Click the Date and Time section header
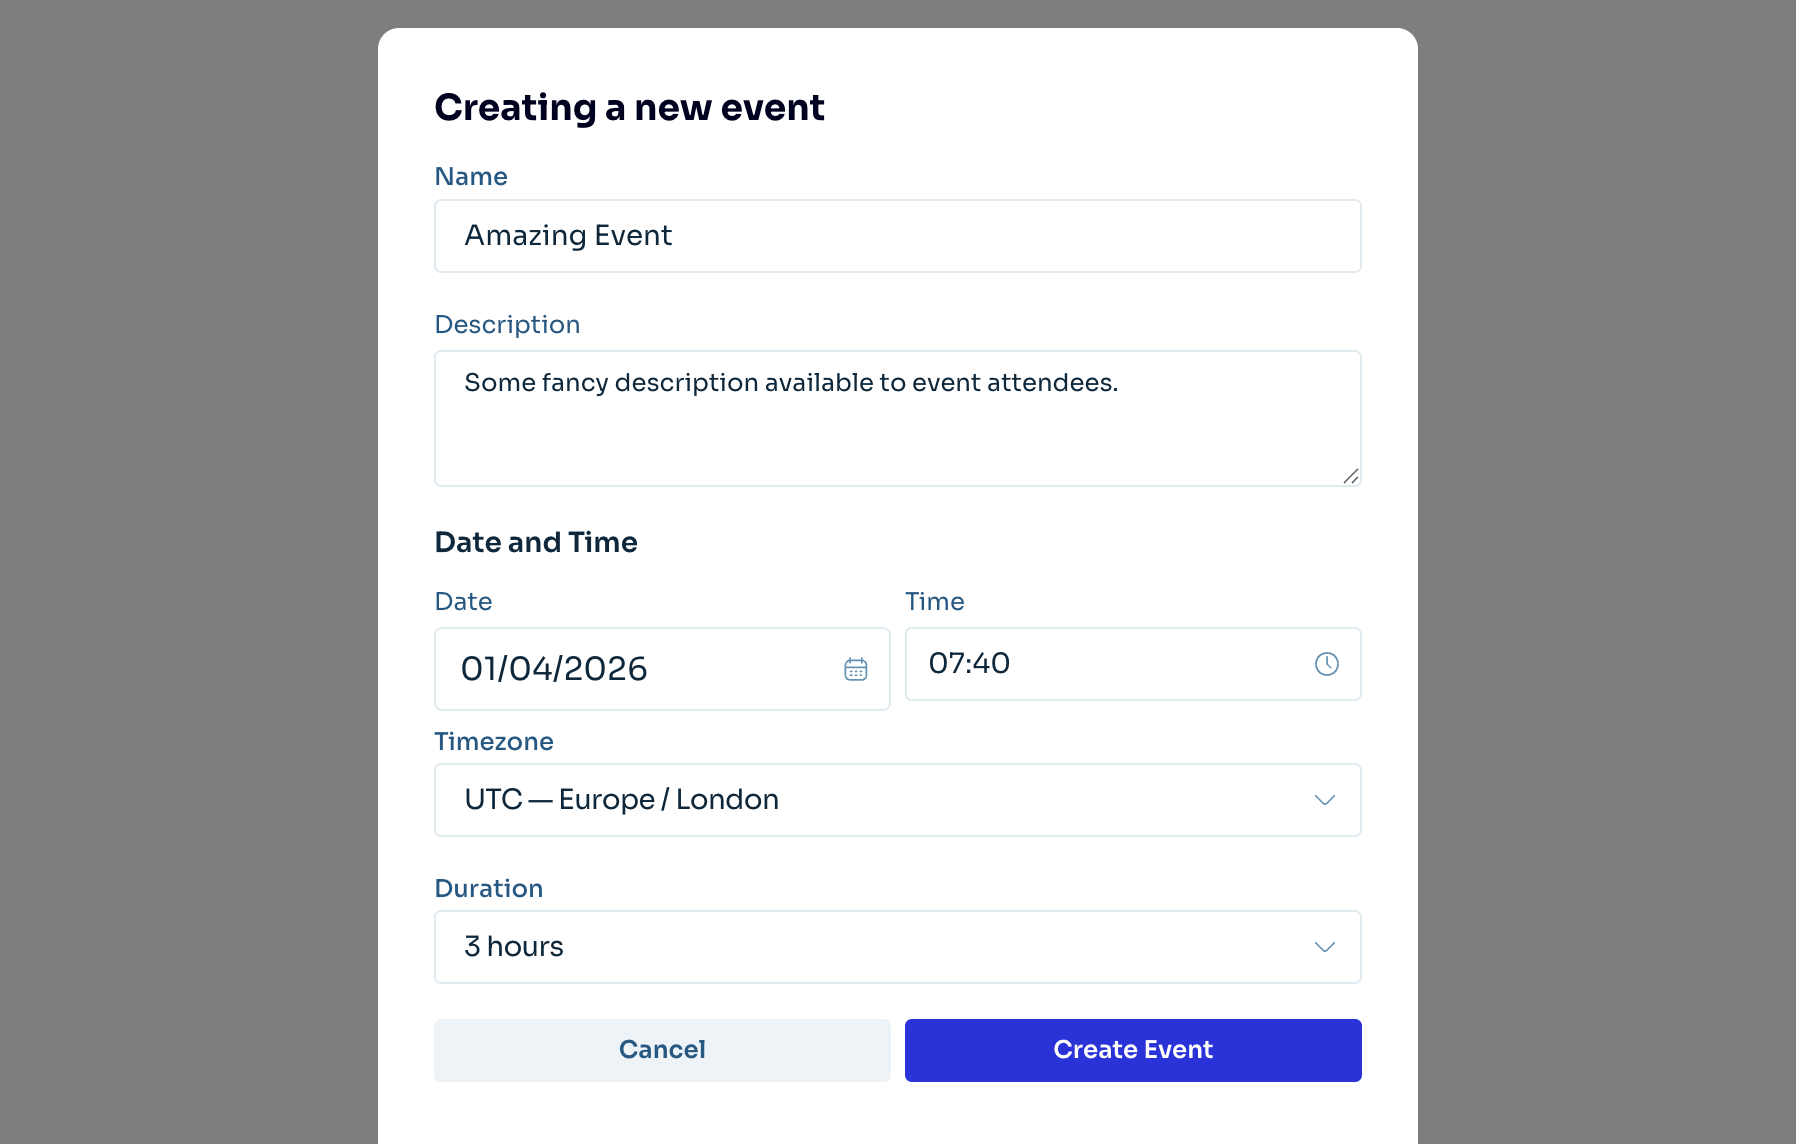 coord(536,542)
